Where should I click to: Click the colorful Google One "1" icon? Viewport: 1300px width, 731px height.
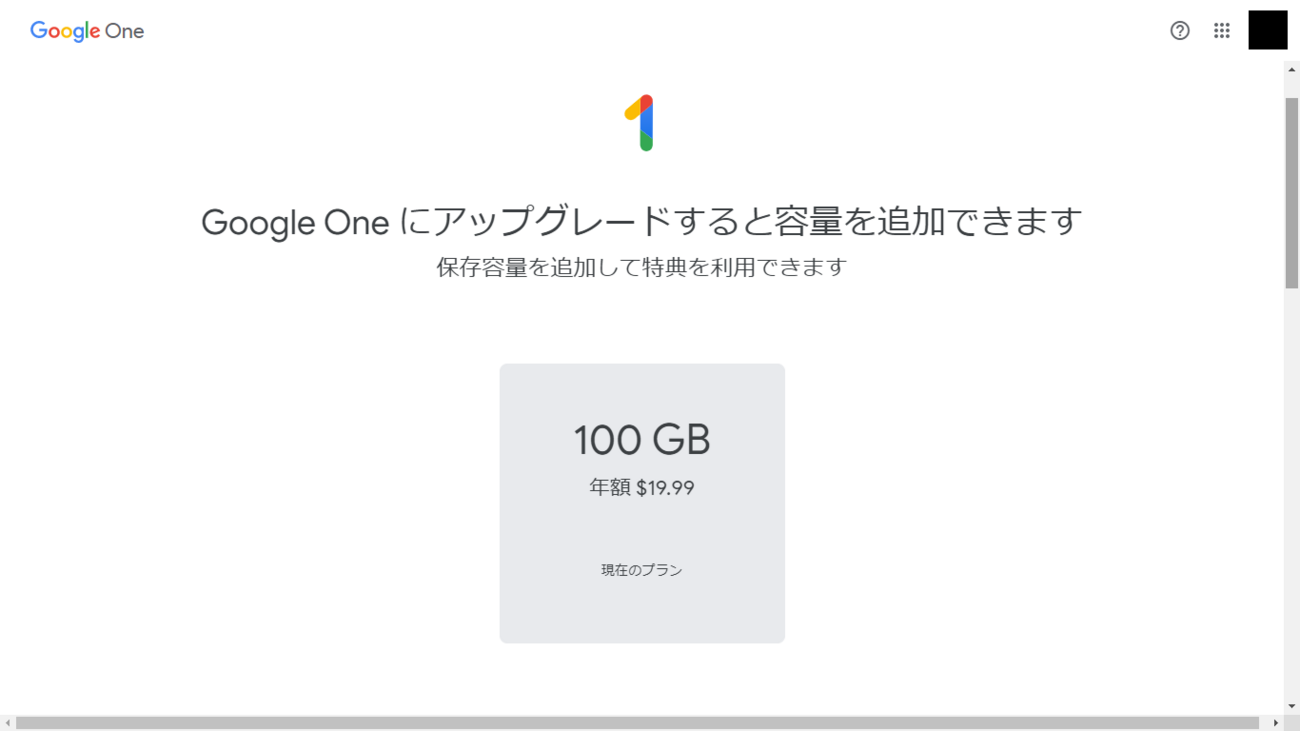tap(641, 123)
